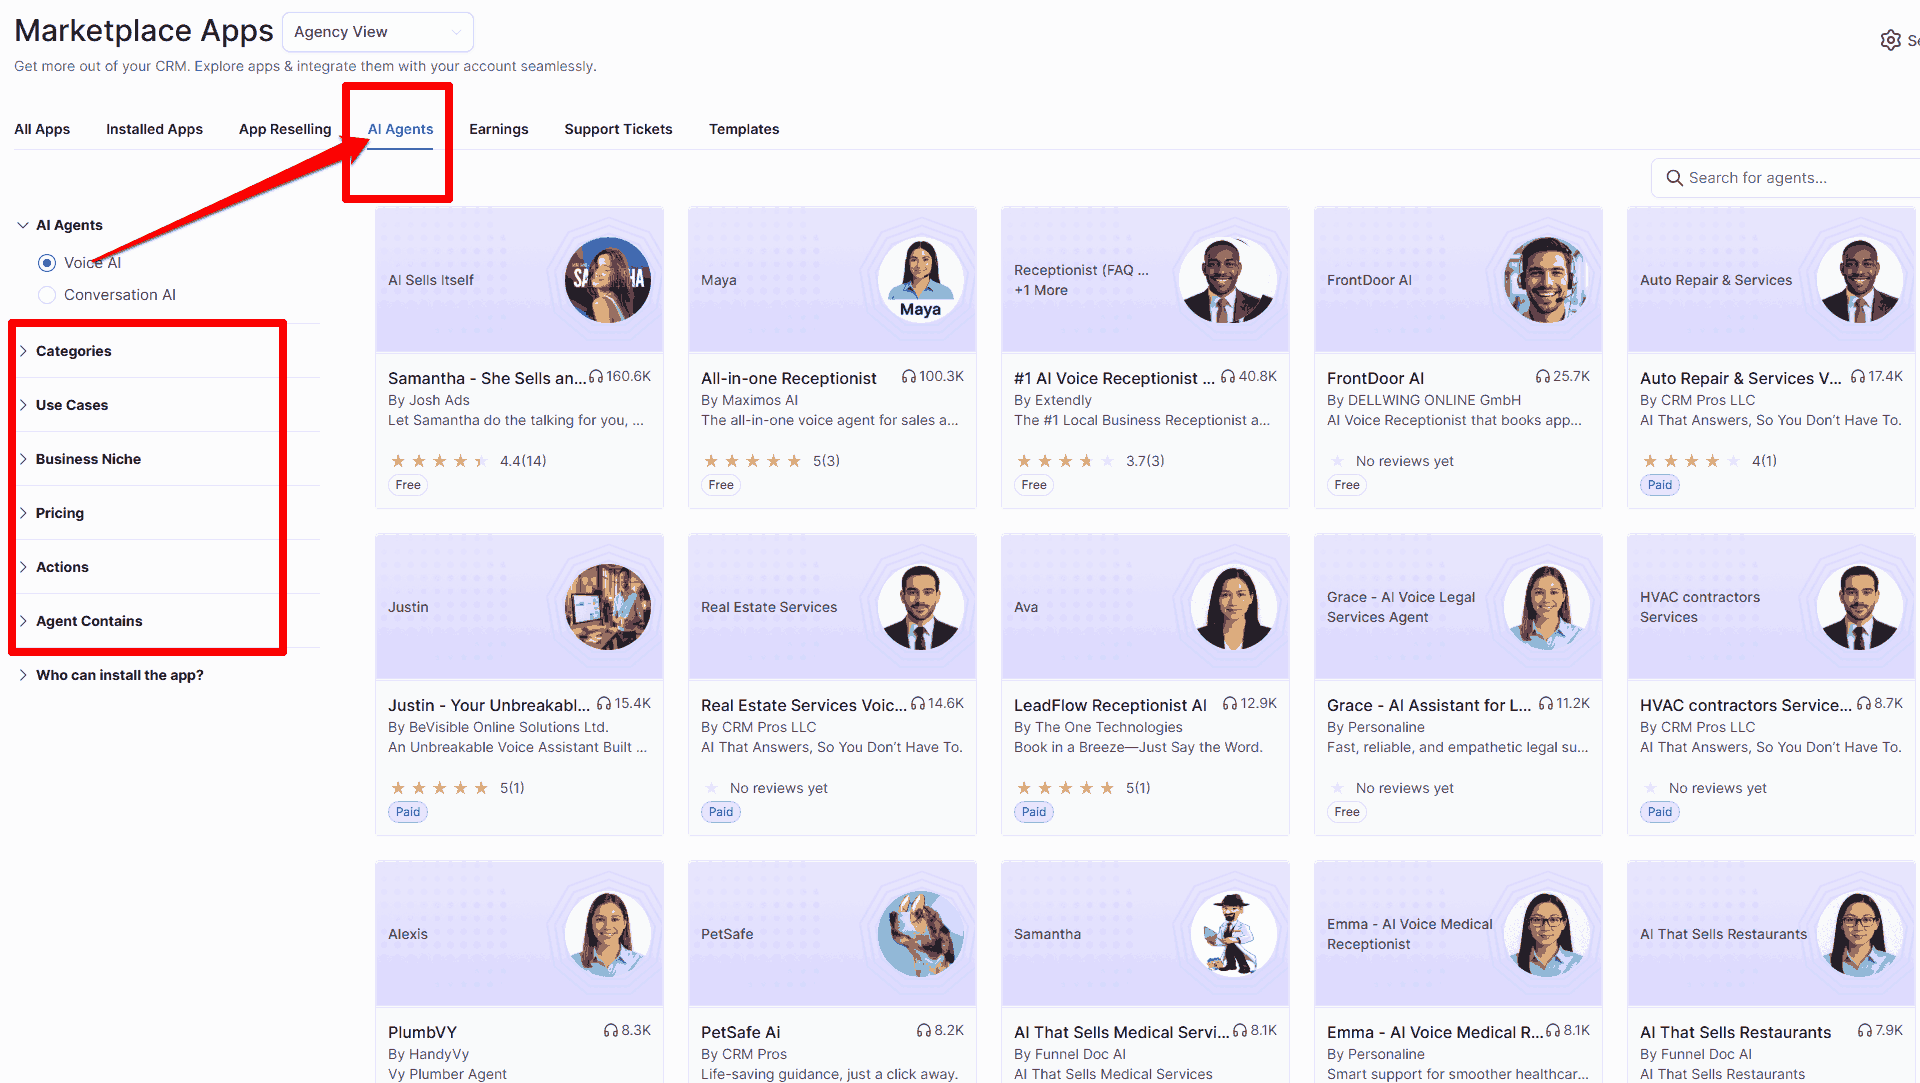Collapse the AI Agents filter section
This screenshot has width=1920, height=1083.
(23, 225)
